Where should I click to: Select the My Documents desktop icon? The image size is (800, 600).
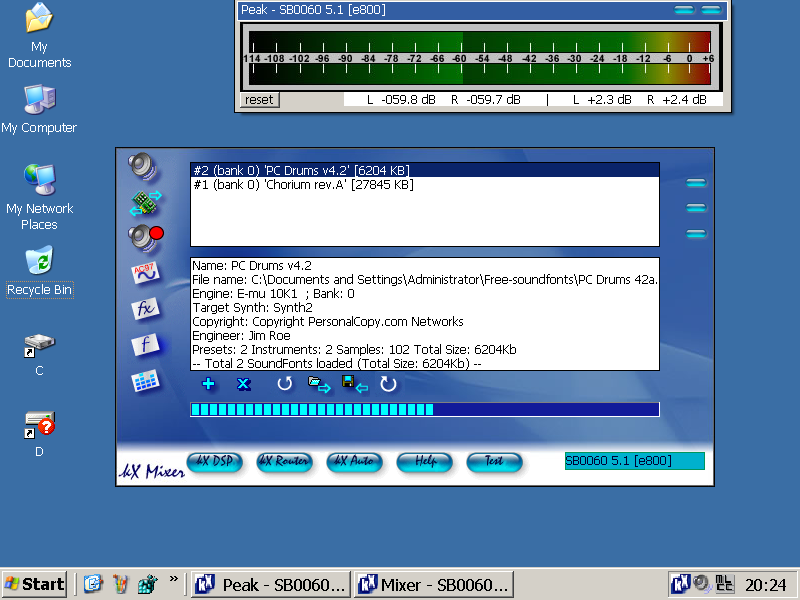click(39, 36)
